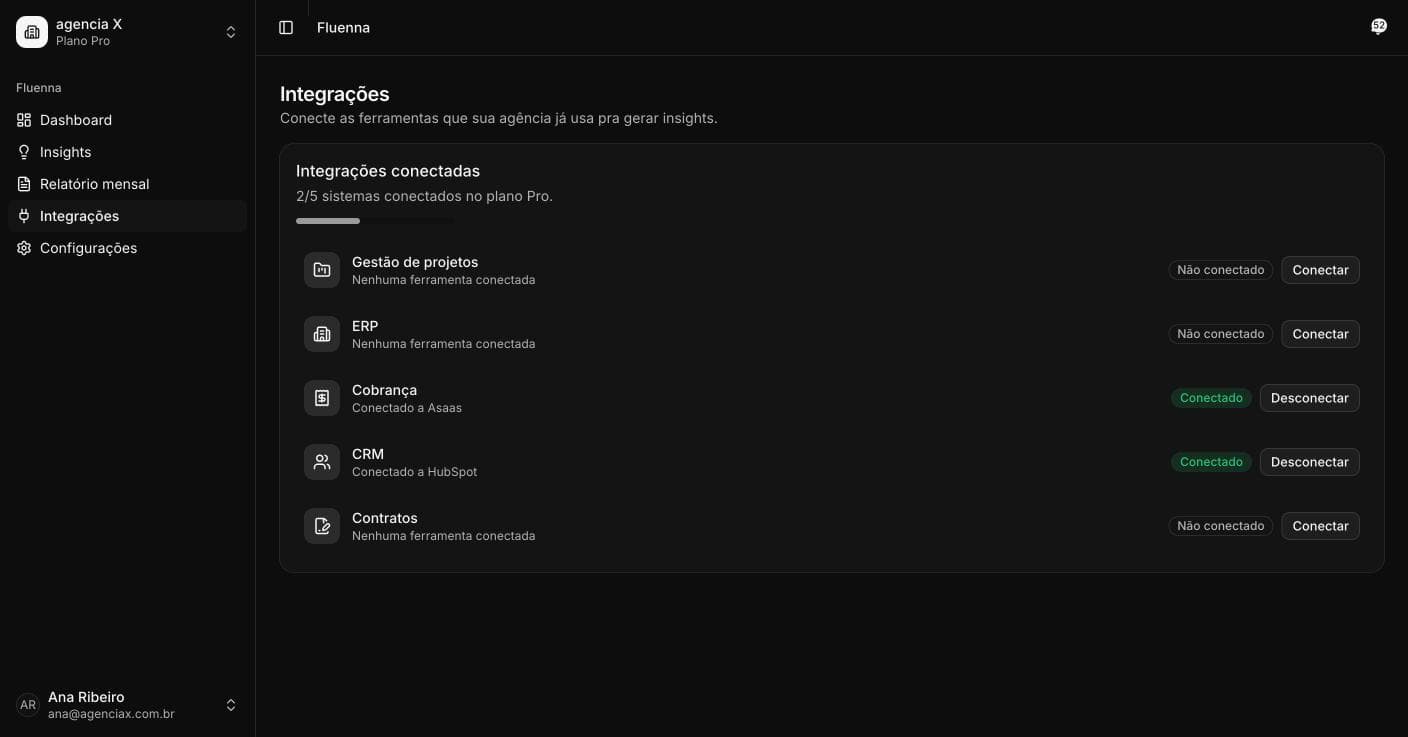Viewport: 1408px width, 737px height.
Task: Connect the ERP integration
Action: pos(1320,334)
